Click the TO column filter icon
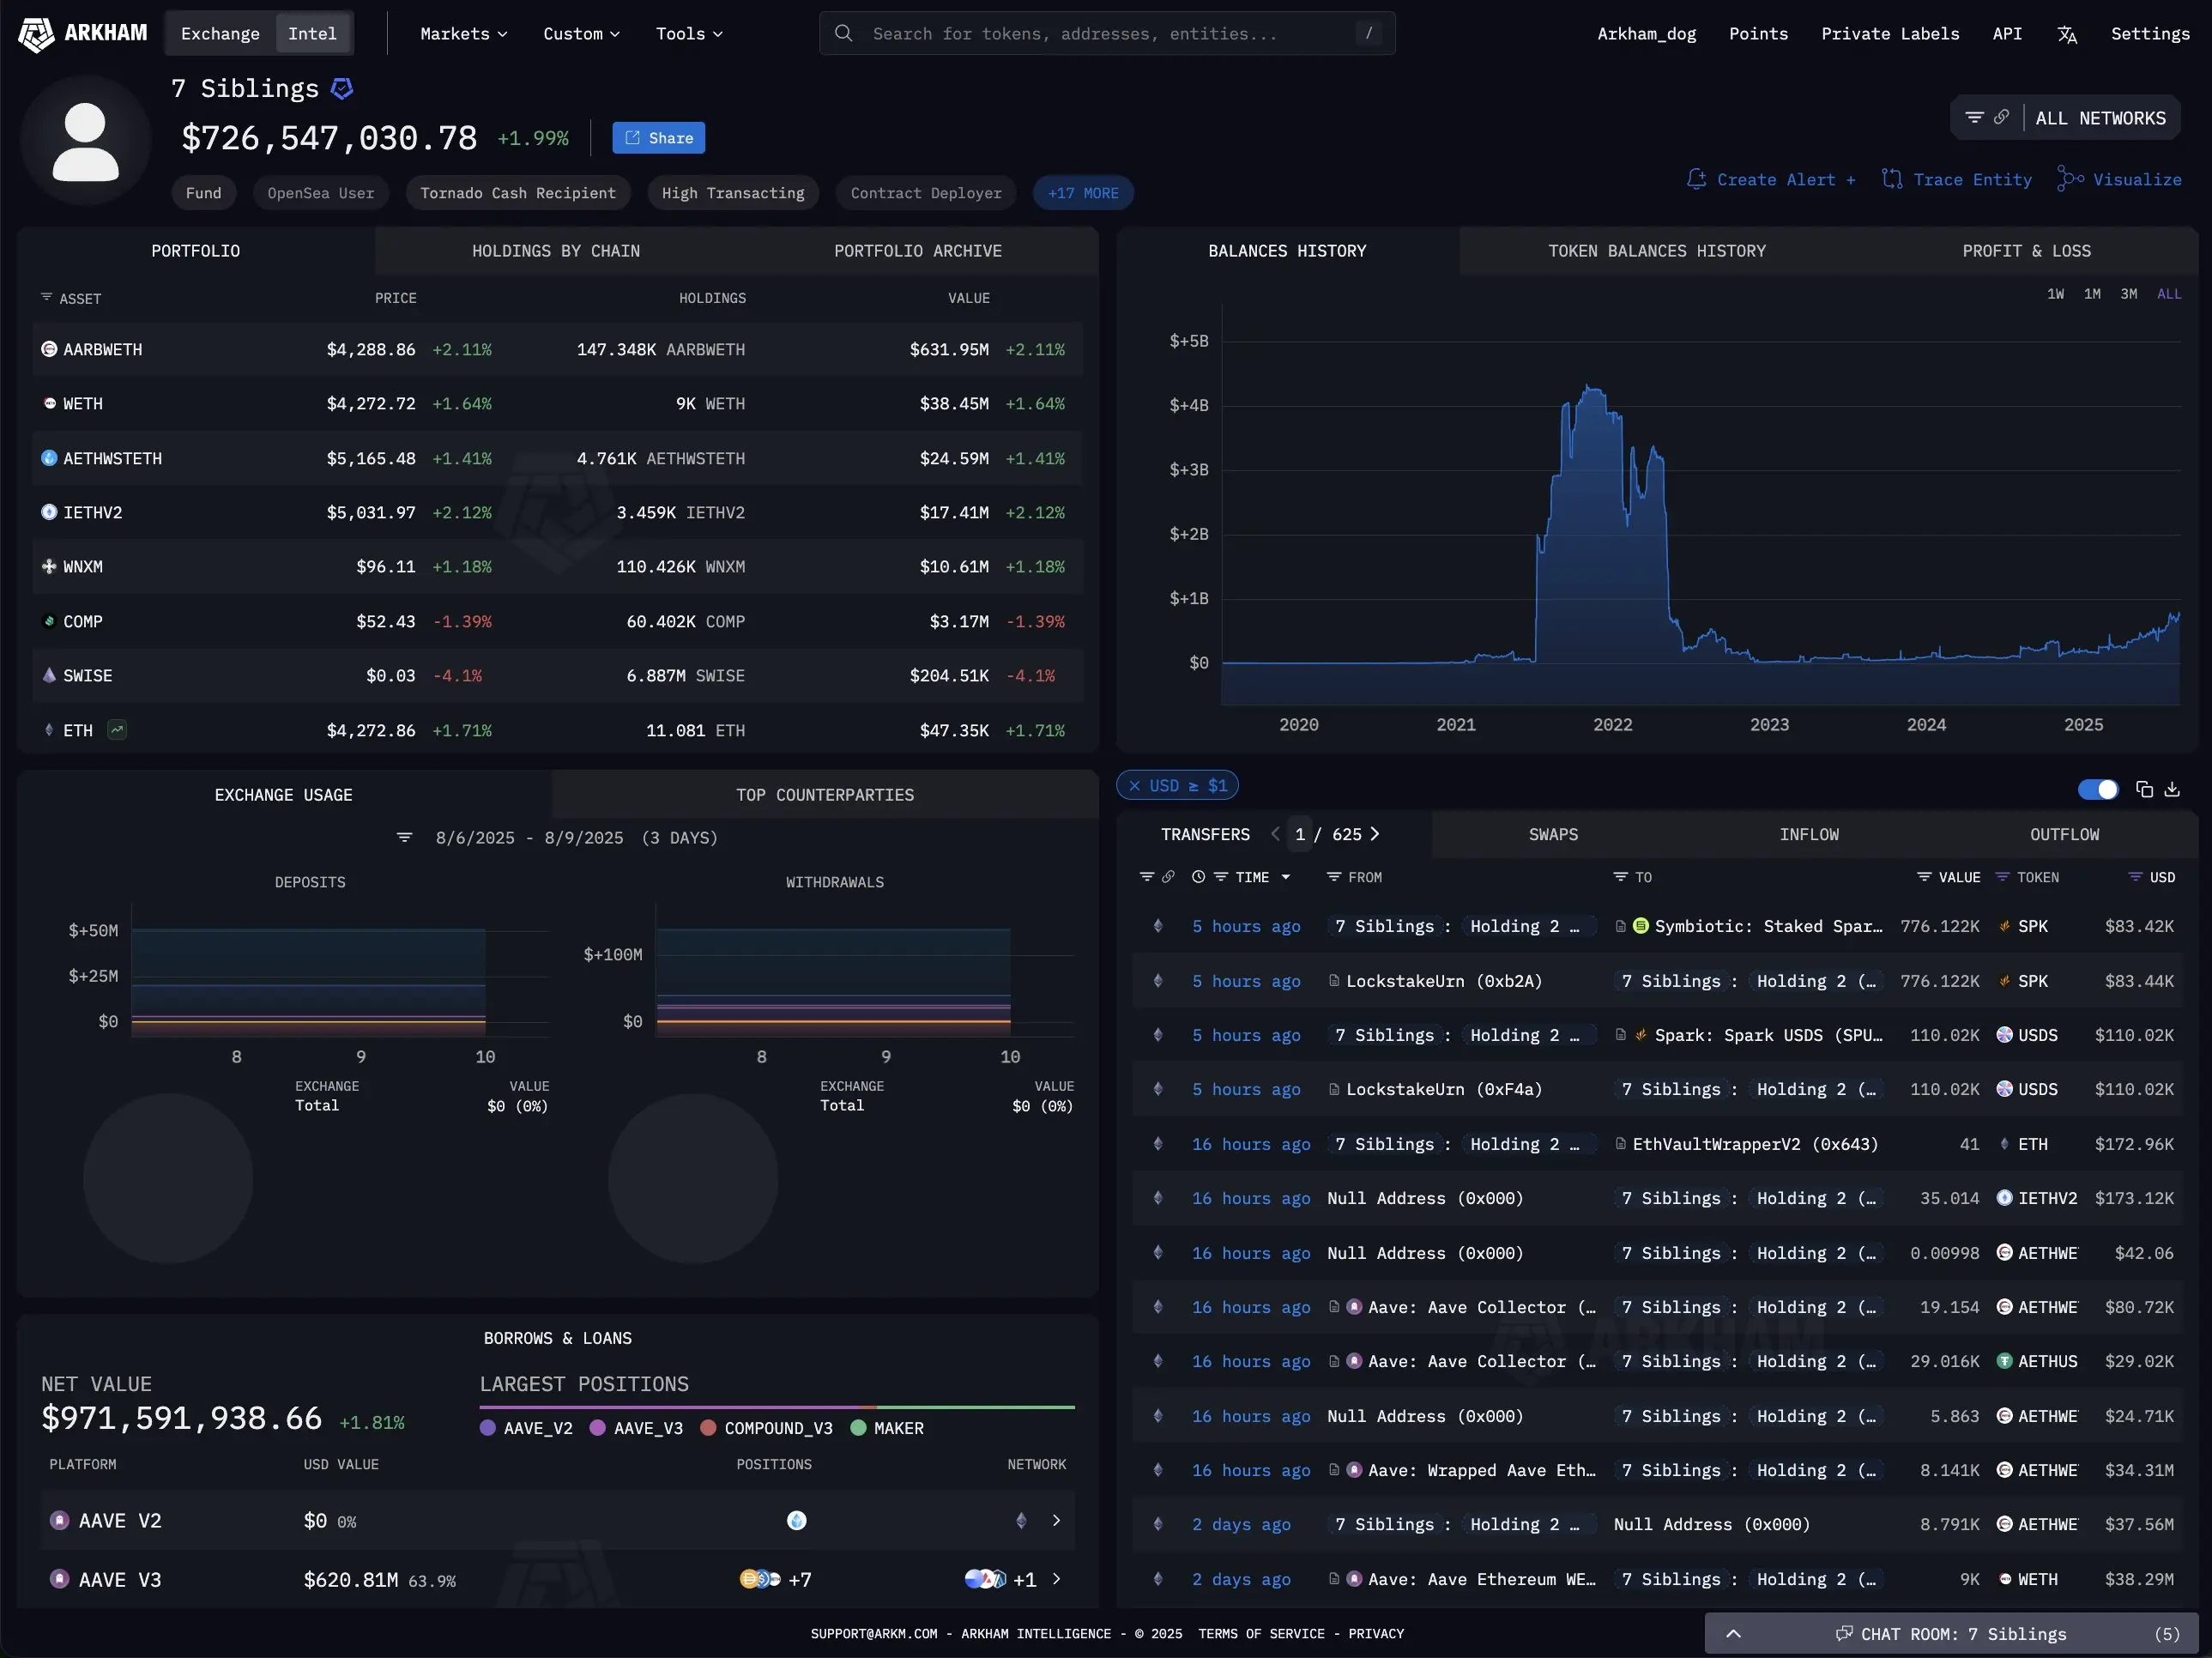Screen dimensions: 2212x1658 pyautogui.click(x=1620, y=876)
